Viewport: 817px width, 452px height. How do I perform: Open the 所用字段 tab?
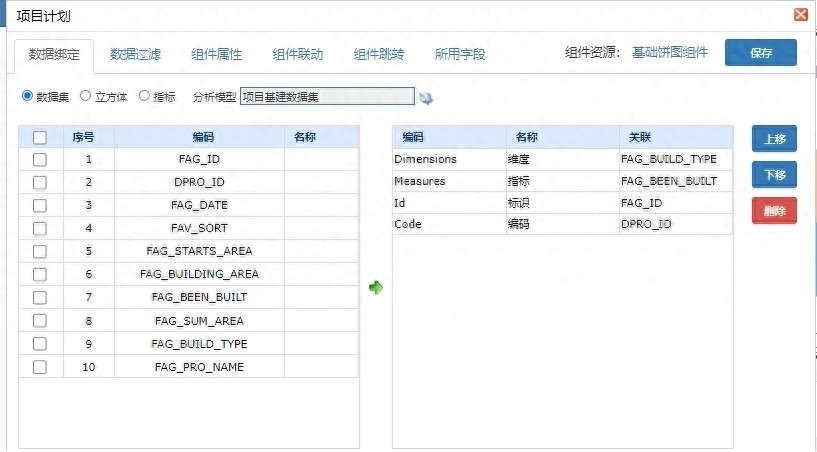pos(460,54)
